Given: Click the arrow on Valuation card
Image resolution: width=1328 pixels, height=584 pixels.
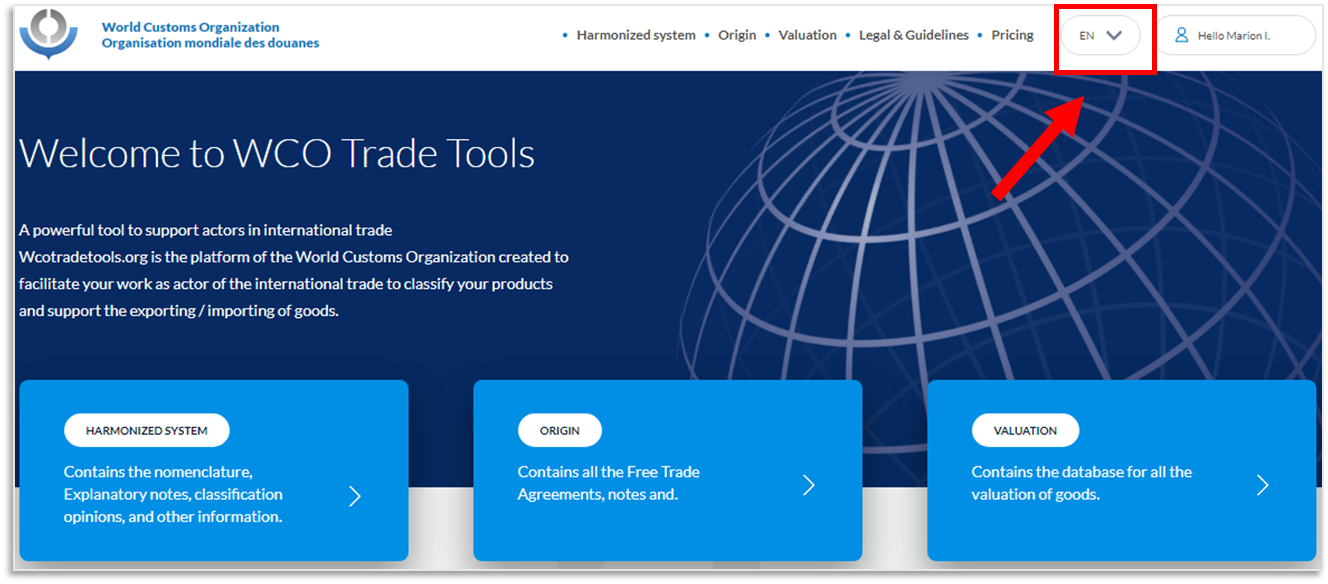Looking at the screenshot, I should [x=1263, y=485].
